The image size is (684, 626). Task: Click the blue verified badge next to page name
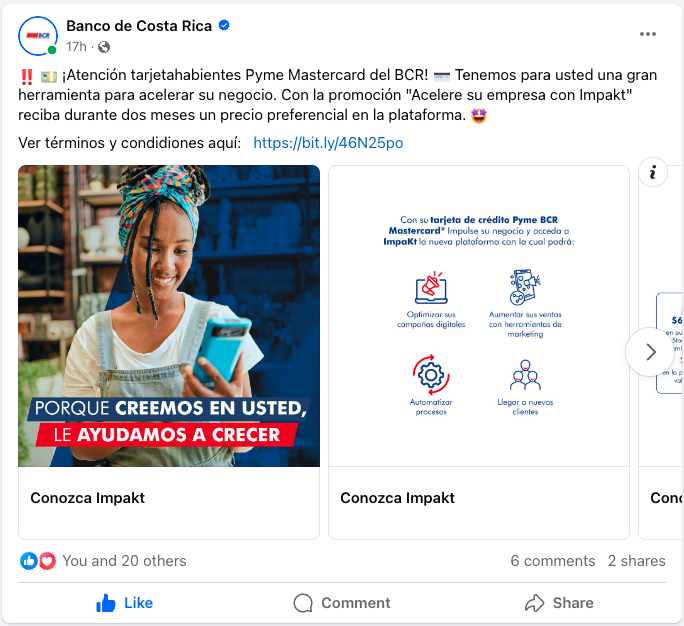[224, 26]
